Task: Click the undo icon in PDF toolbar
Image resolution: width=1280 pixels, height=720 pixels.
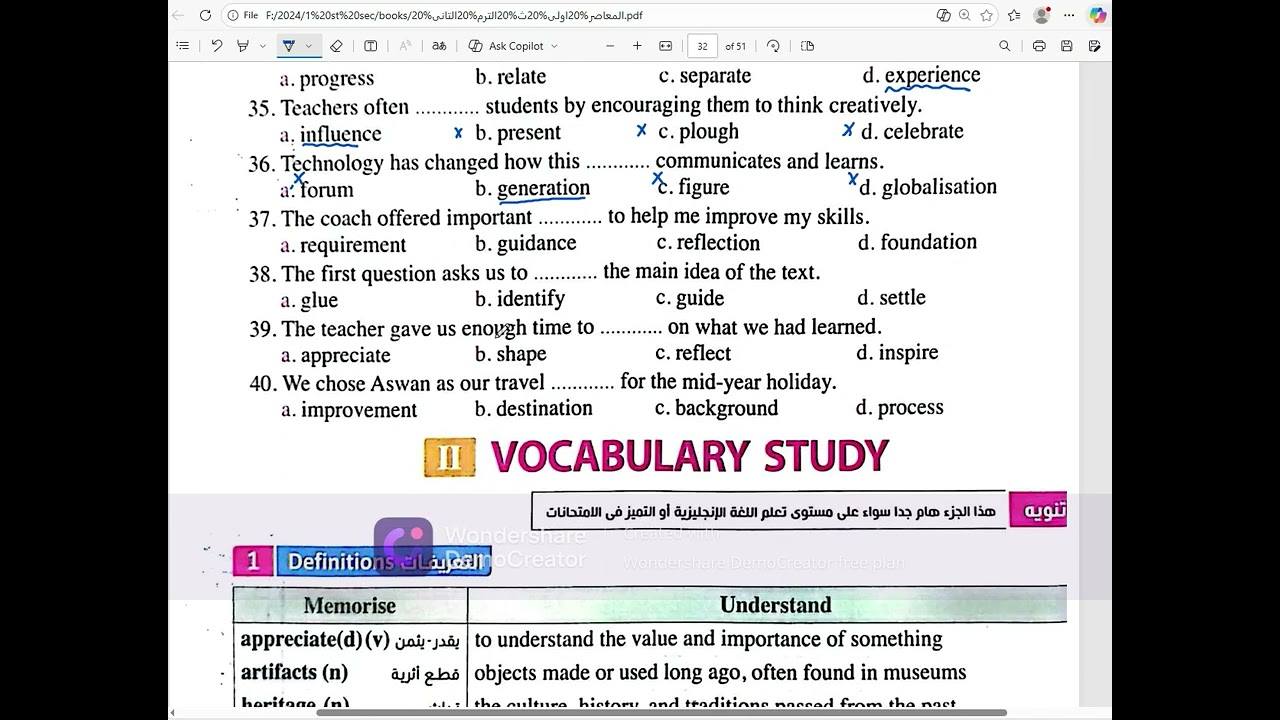Action: click(x=216, y=46)
